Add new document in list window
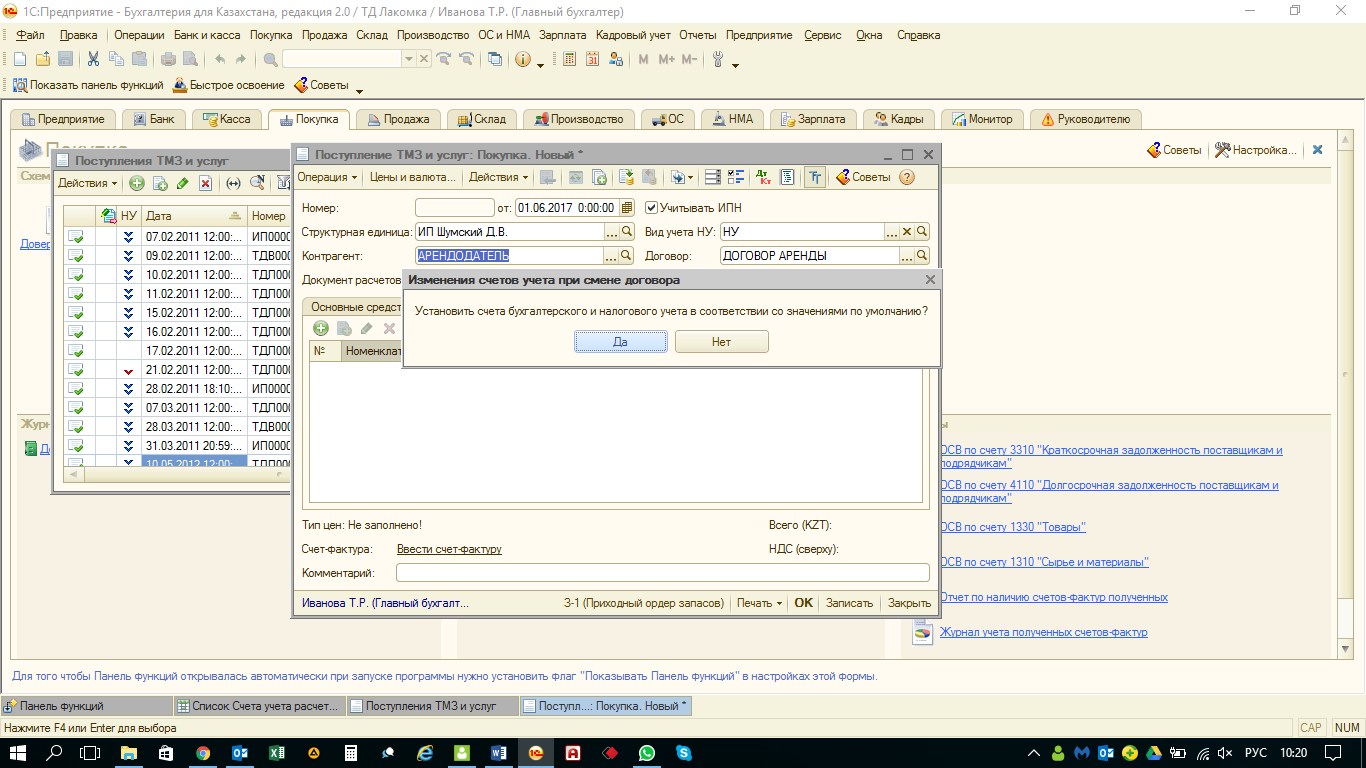The image size is (1366, 768). pyautogui.click(x=137, y=183)
